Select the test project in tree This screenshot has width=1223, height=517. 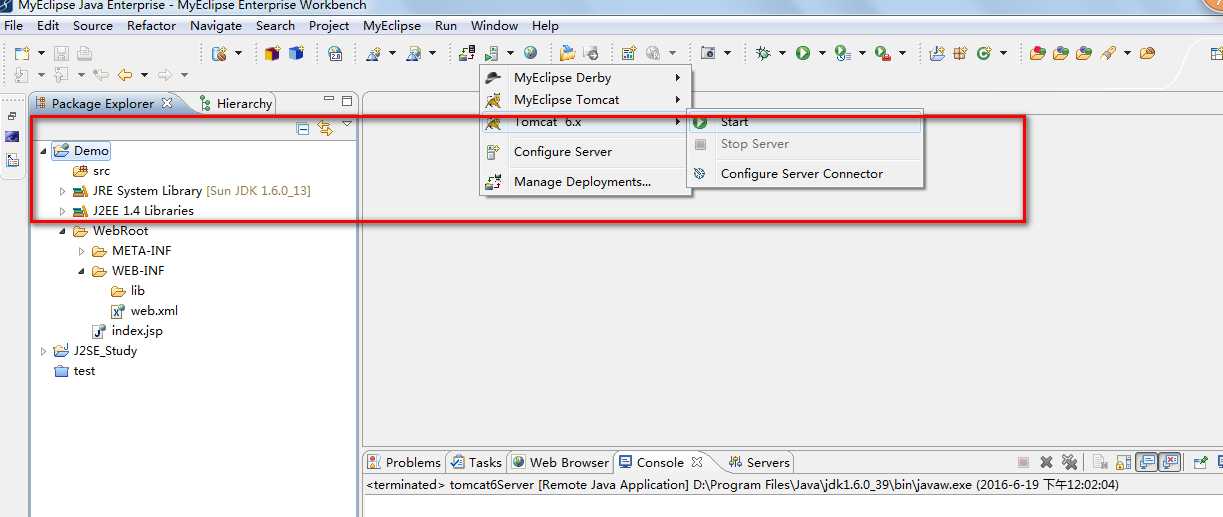tap(75, 371)
